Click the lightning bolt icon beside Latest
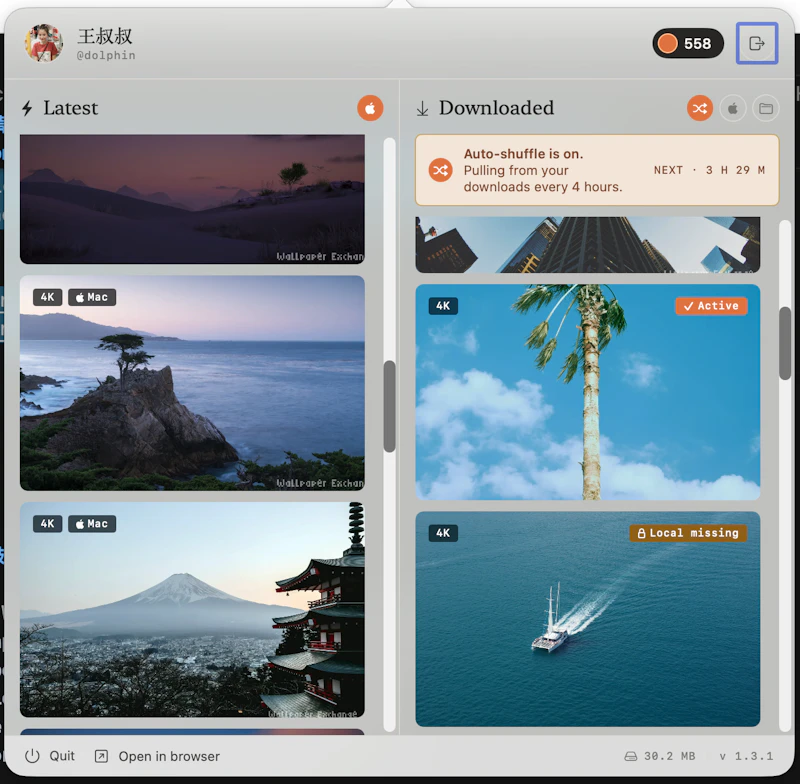Screen dimensions: 800x784 point(27,108)
